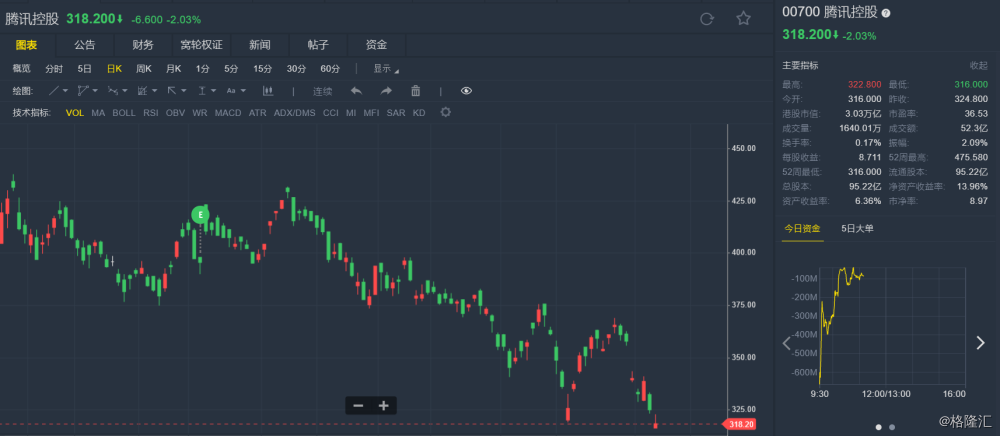Viewport: 1000px width, 436px height.
Task: Select the 分时 intraday view
Action: click(54, 69)
